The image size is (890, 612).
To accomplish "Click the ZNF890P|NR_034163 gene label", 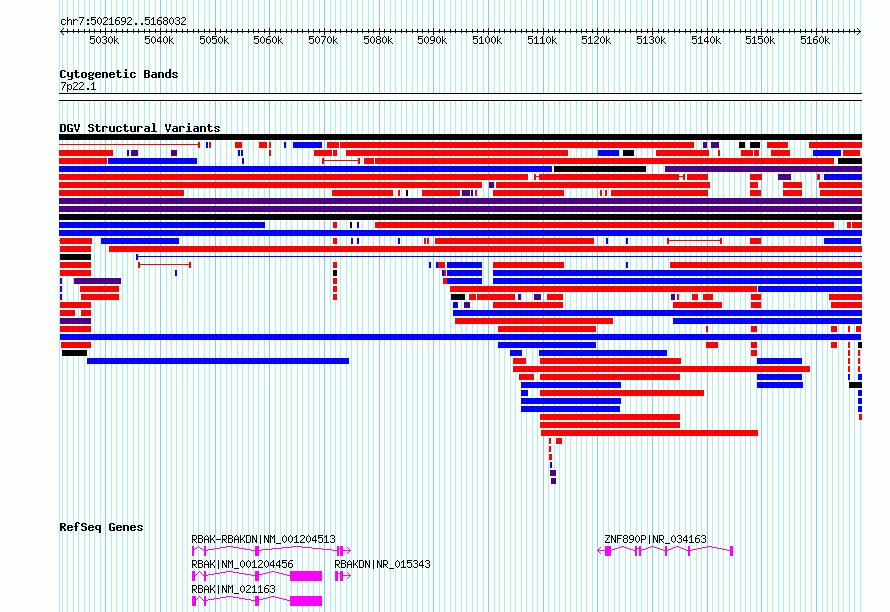I will [655, 539].
